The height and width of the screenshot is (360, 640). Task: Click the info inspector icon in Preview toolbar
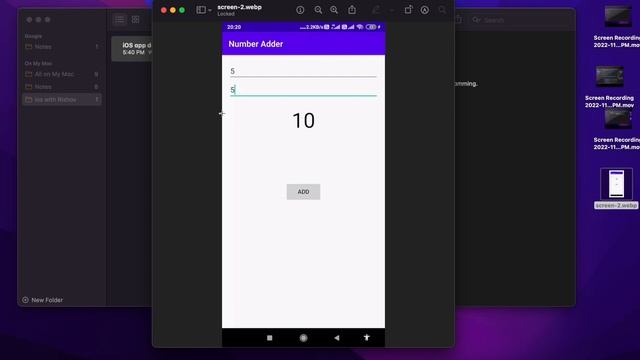[x=300, y=10]
